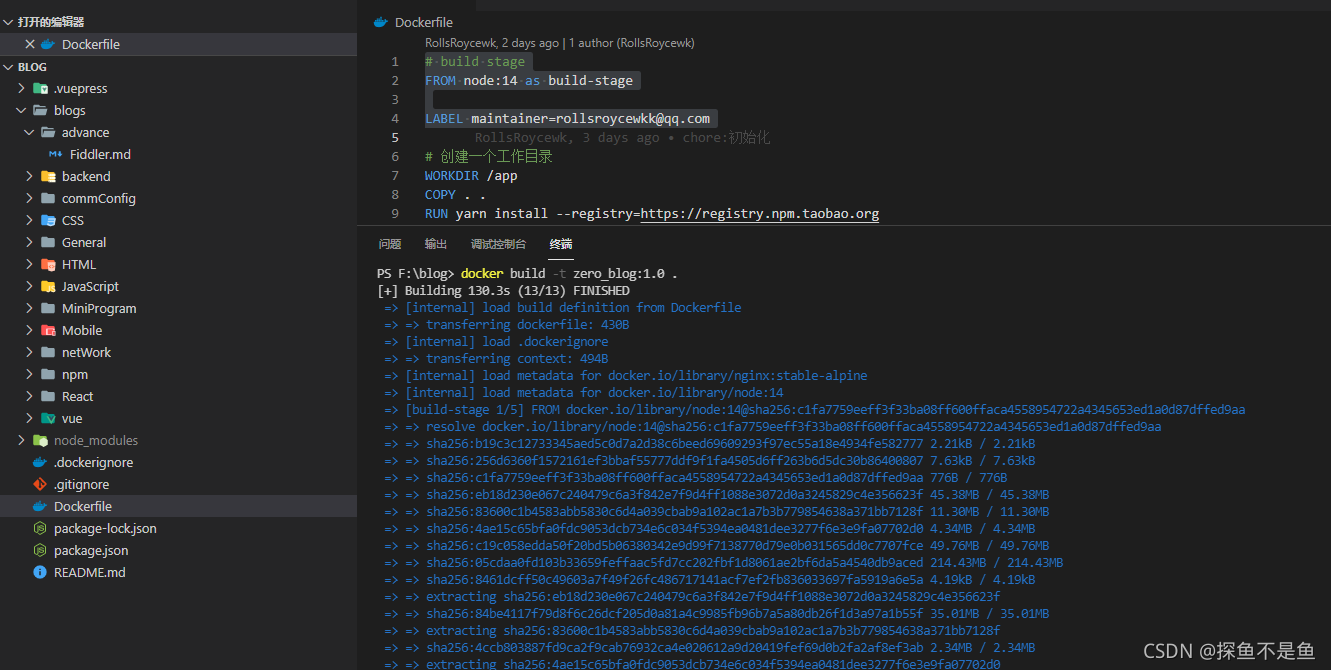Expand the commConfig folder chevron
This screenshot has height=670, width=1331.
point(30,198)
